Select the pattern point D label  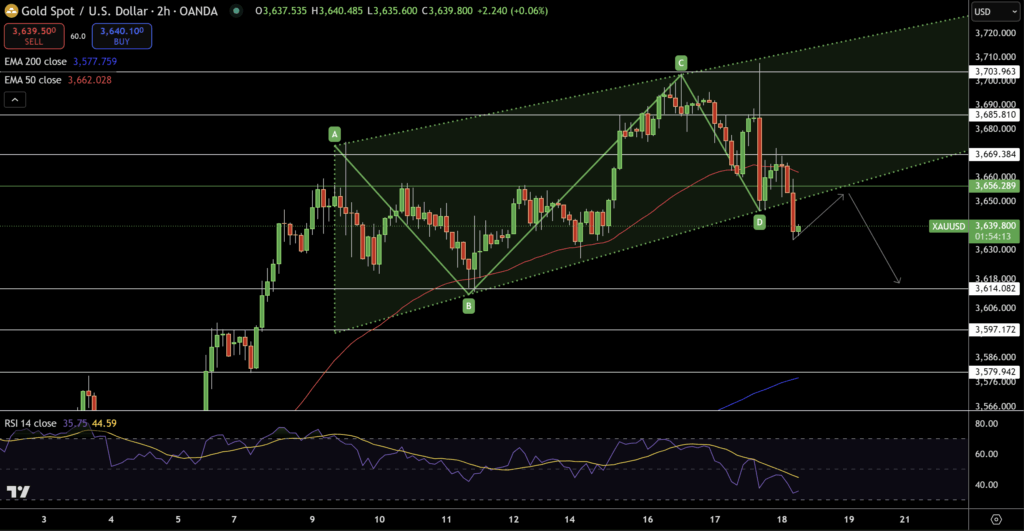pos(760,221)
